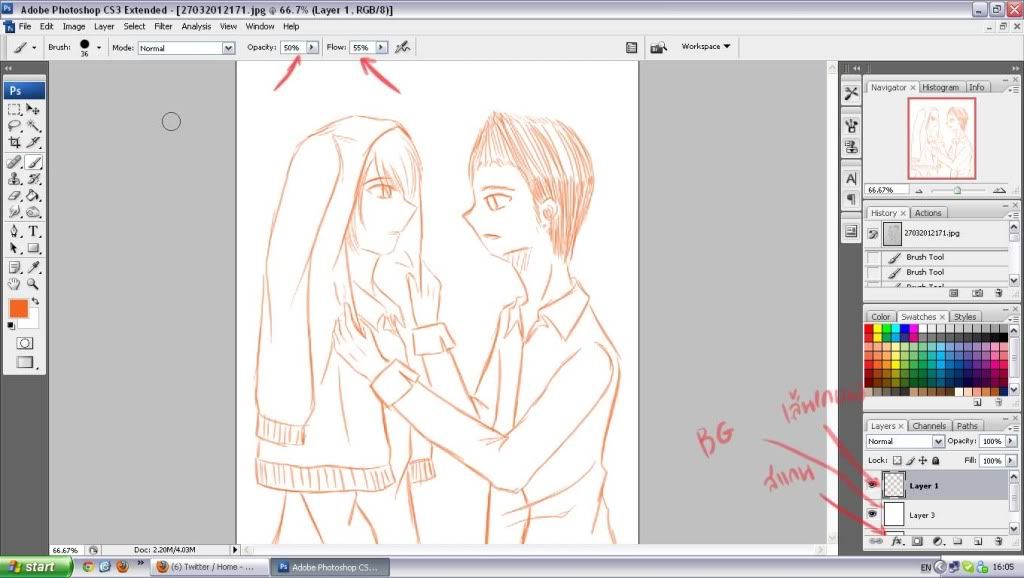1024x578 pixels.
Task: Toggle lock all for layer
Action: [x=935, y=460]
